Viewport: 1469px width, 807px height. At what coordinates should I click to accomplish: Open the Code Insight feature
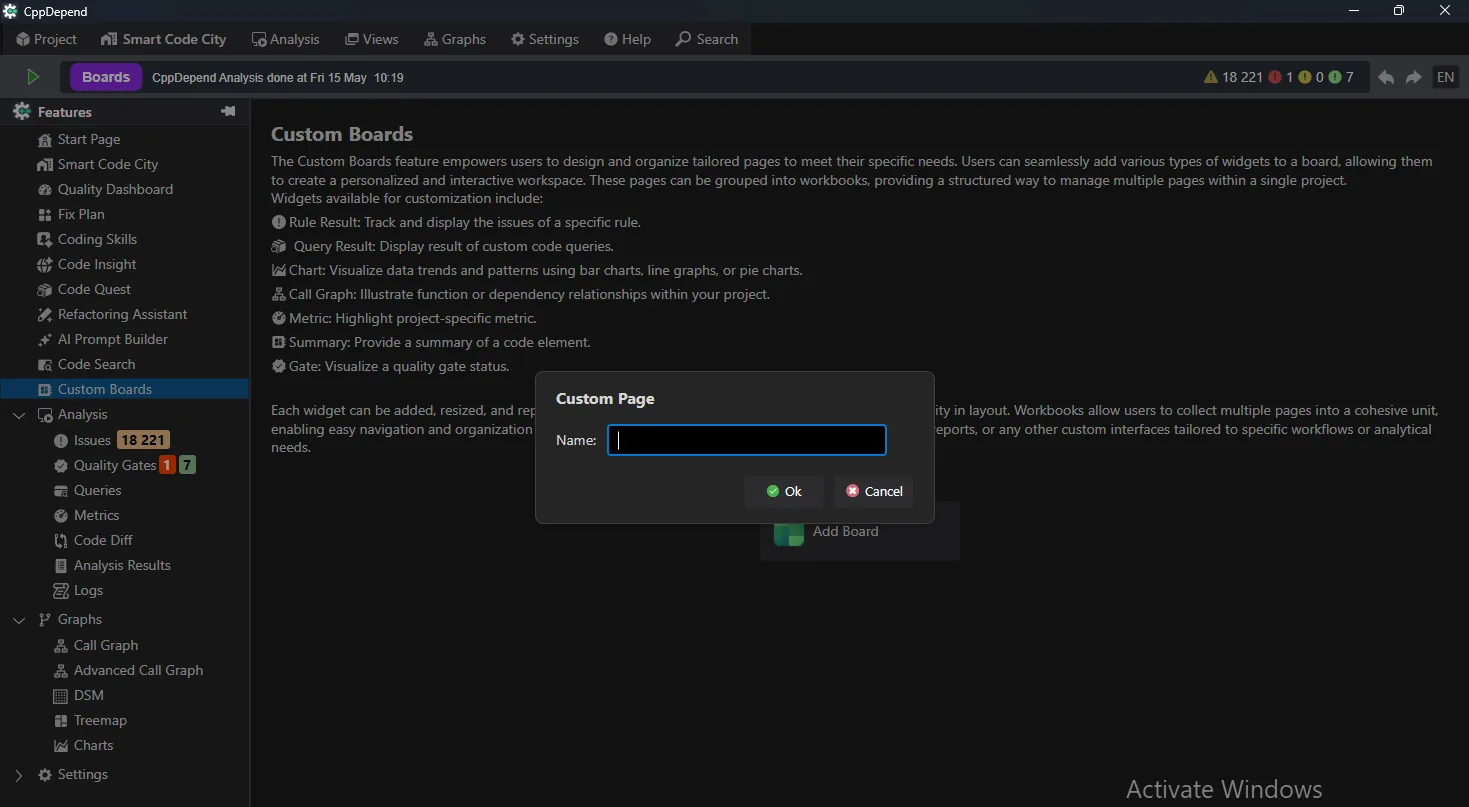(x=86, y=264)
